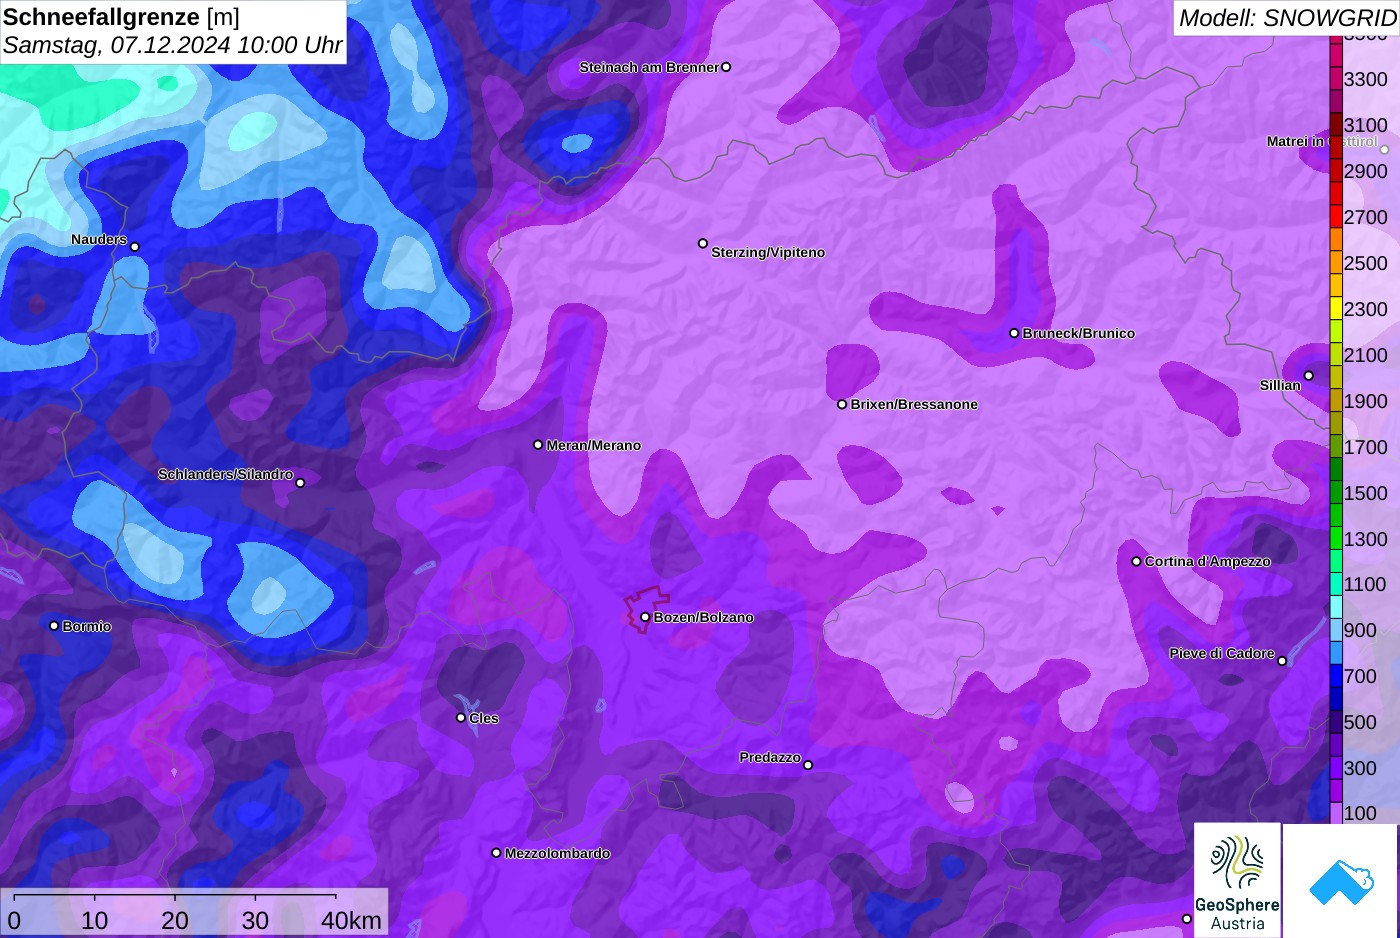Select the legend value 1900

[1365, 401]
